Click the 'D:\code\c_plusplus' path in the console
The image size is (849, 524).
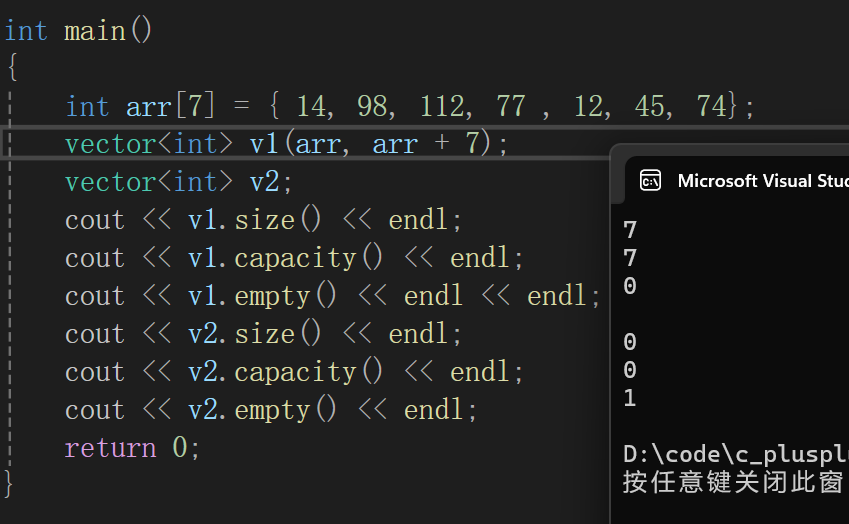click(736, 455)
